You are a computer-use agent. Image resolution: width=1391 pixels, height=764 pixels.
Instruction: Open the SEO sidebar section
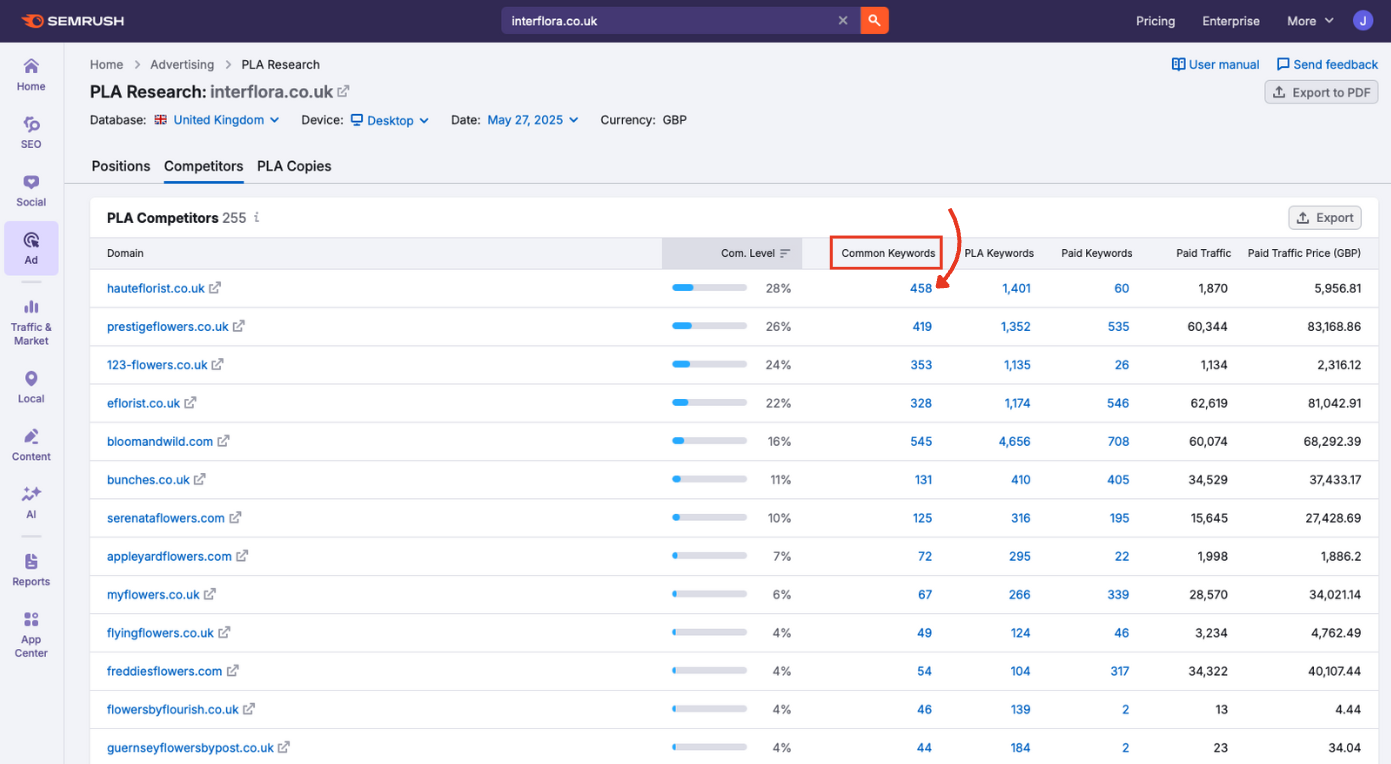pyautogui.click(x=31, y=132)
